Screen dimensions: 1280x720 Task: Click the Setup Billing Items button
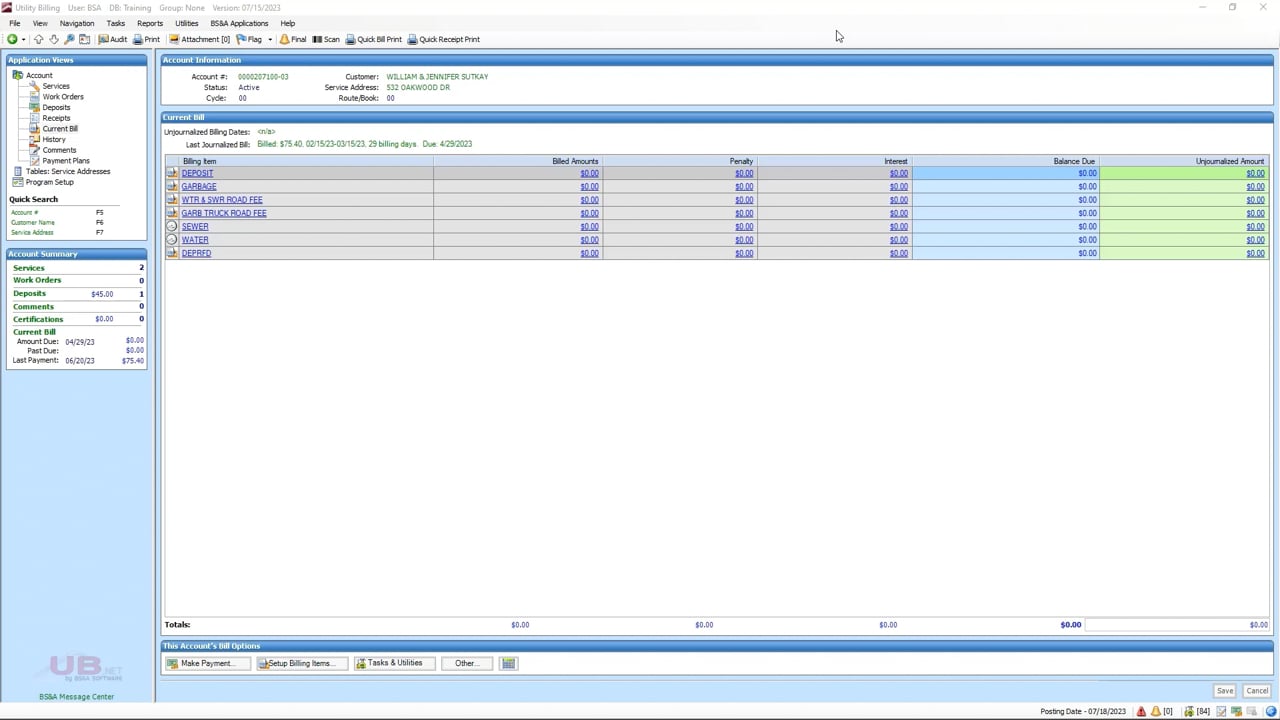click(302, 663)
